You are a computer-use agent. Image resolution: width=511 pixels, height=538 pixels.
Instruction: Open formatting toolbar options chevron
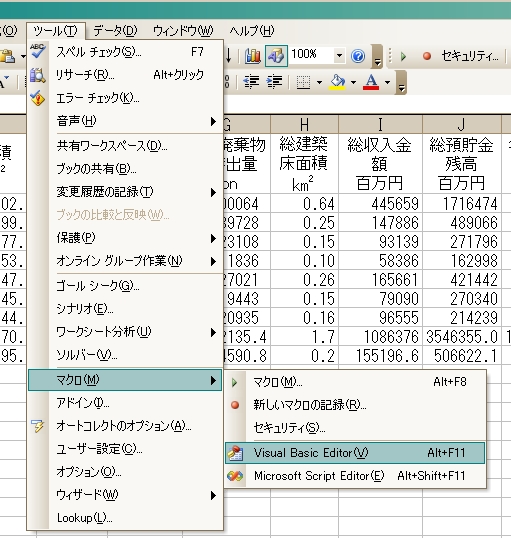401,82
